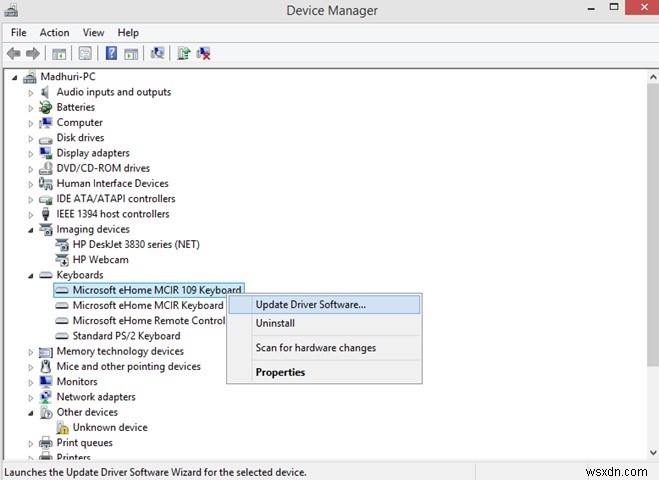Click the blue Help question mark icon
This screenshot has height=482, width=659.
111,53
